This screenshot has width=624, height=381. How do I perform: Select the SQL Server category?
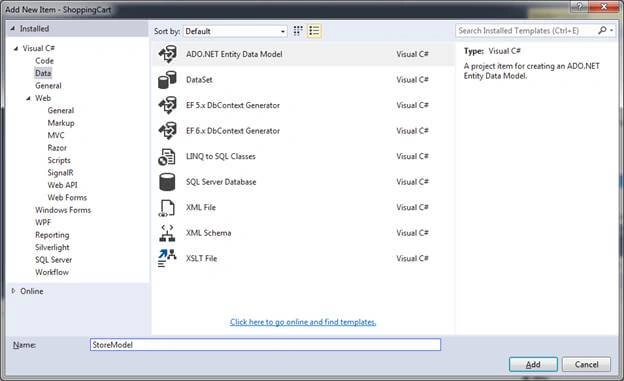[x=53, y=260]
